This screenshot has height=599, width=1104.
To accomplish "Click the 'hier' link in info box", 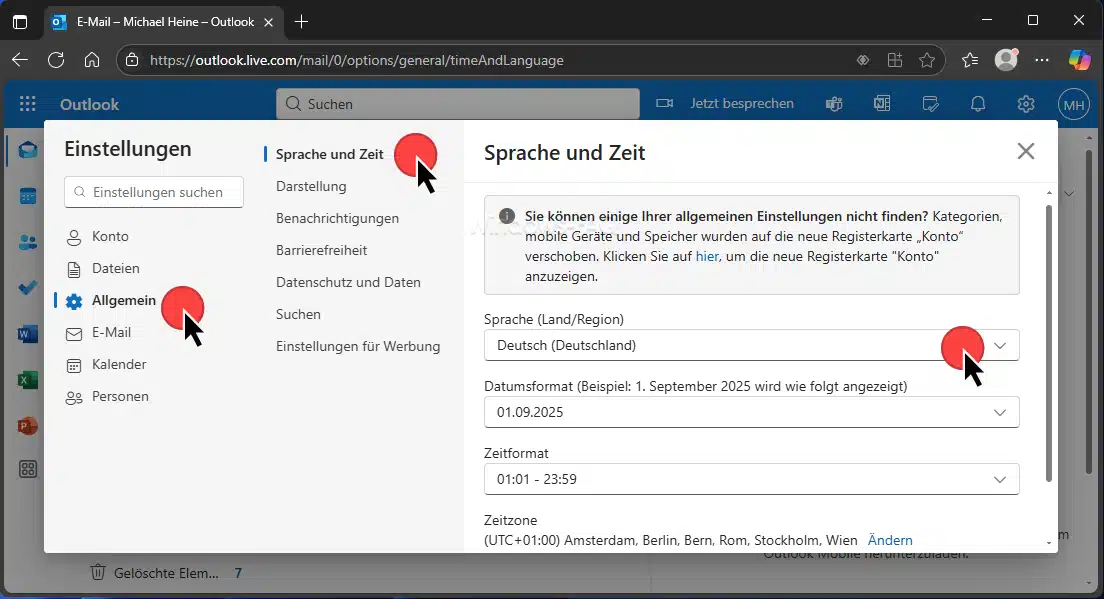I will [x=707, y=257].
